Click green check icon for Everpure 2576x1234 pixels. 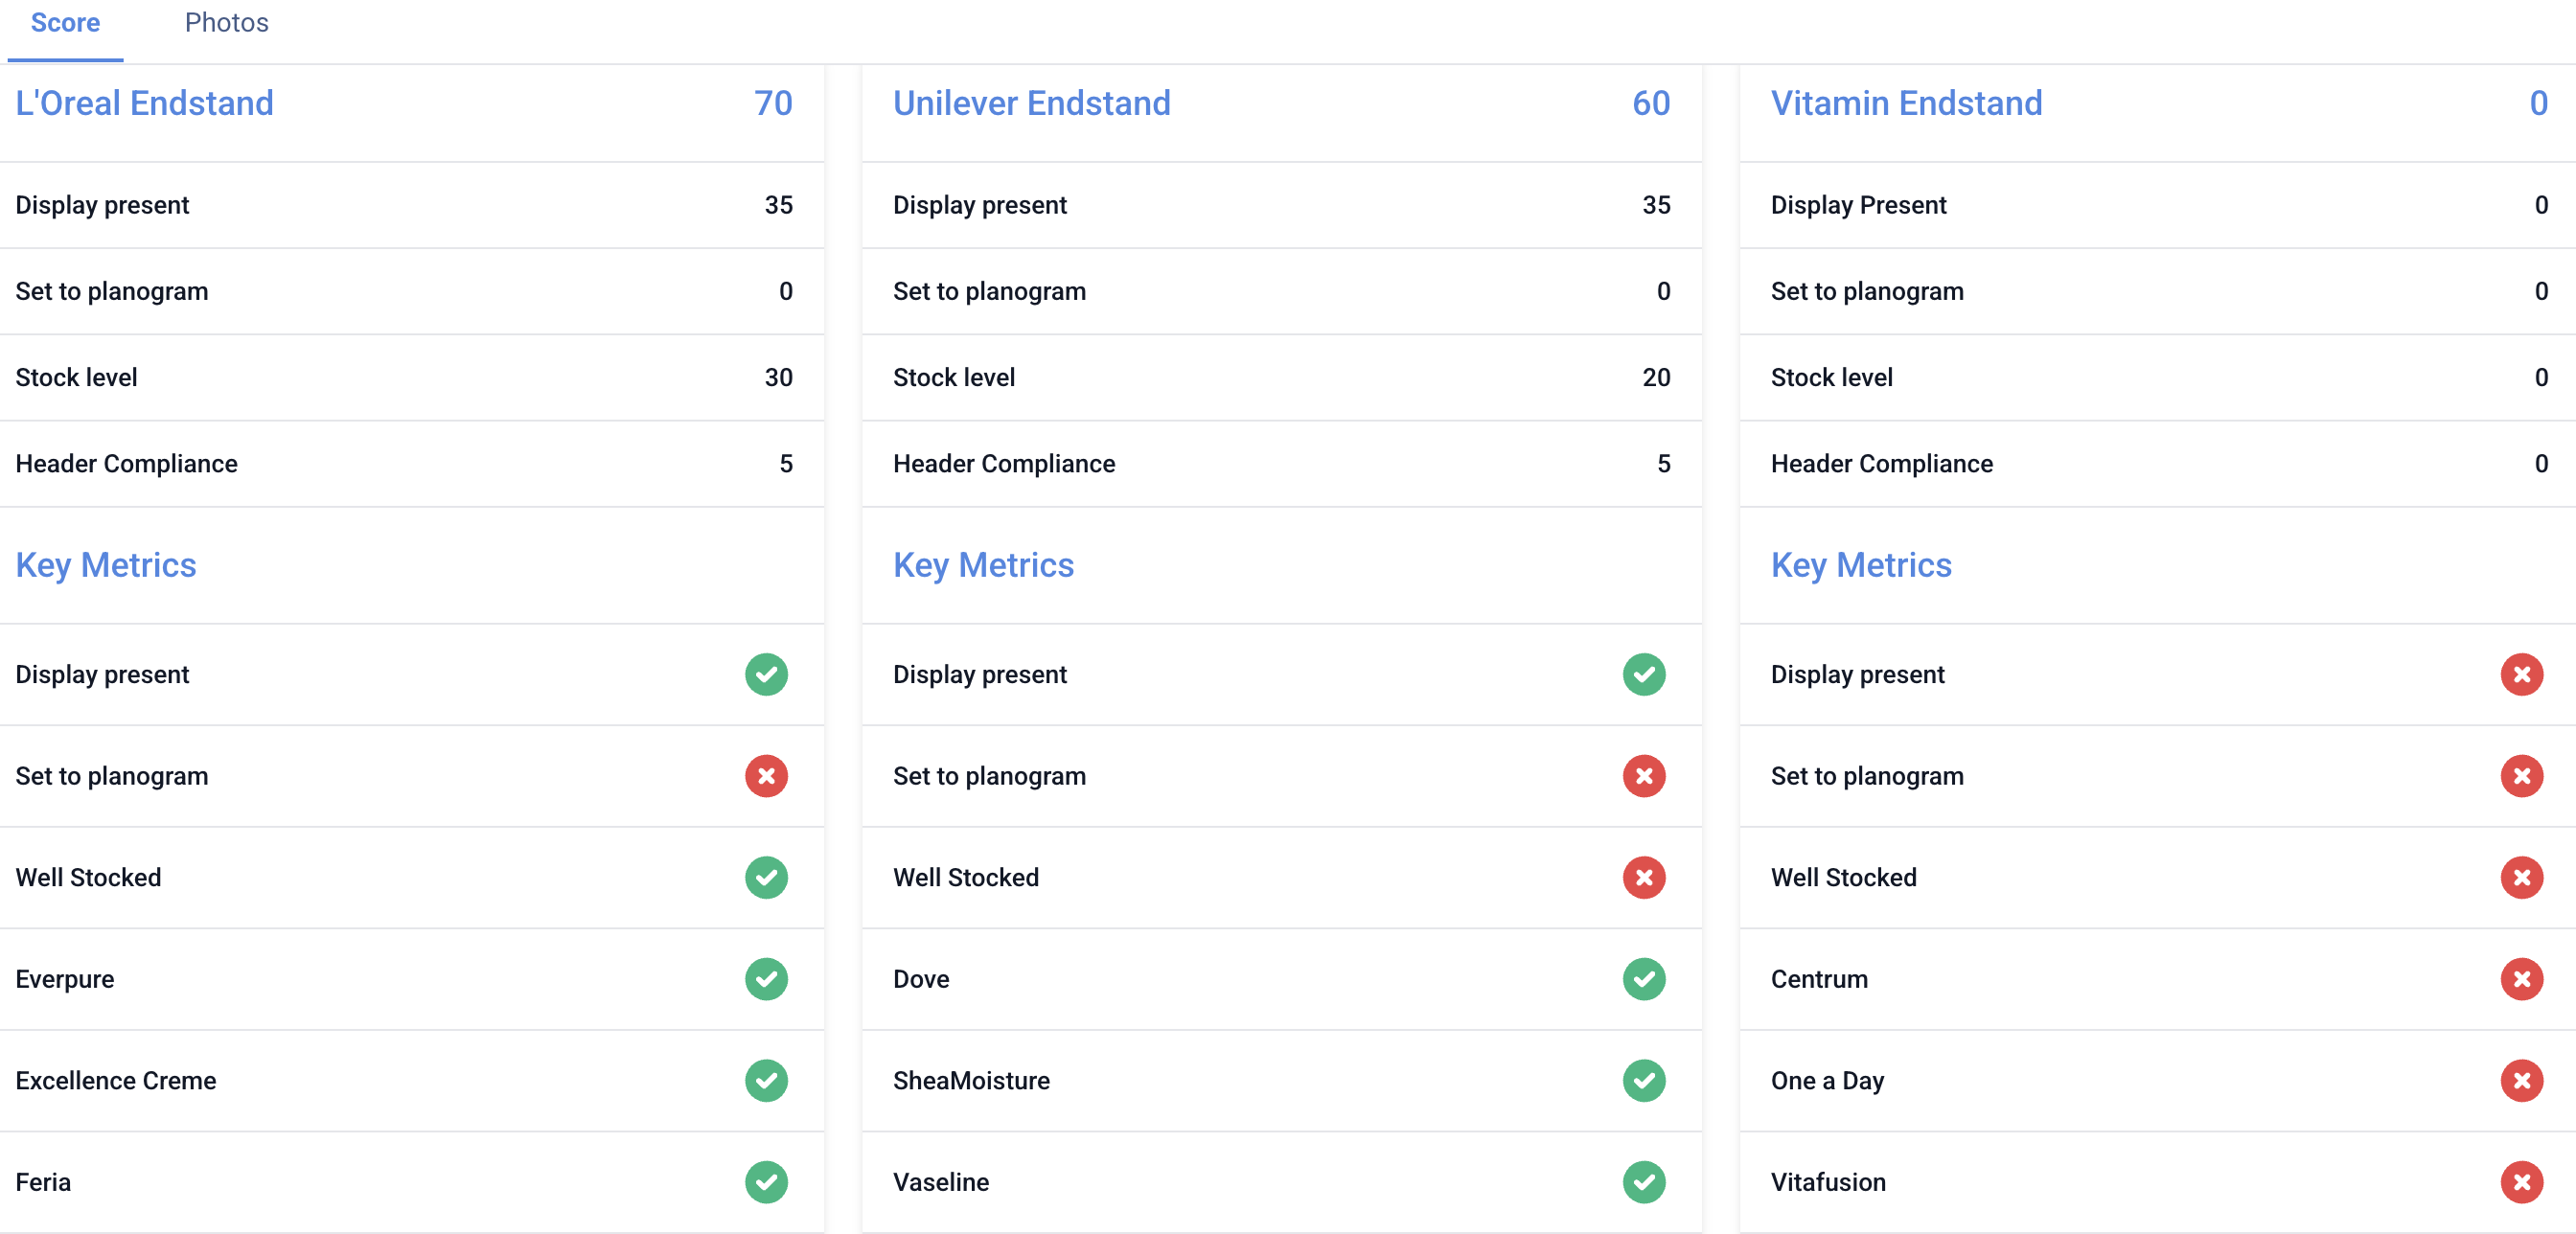766,979
